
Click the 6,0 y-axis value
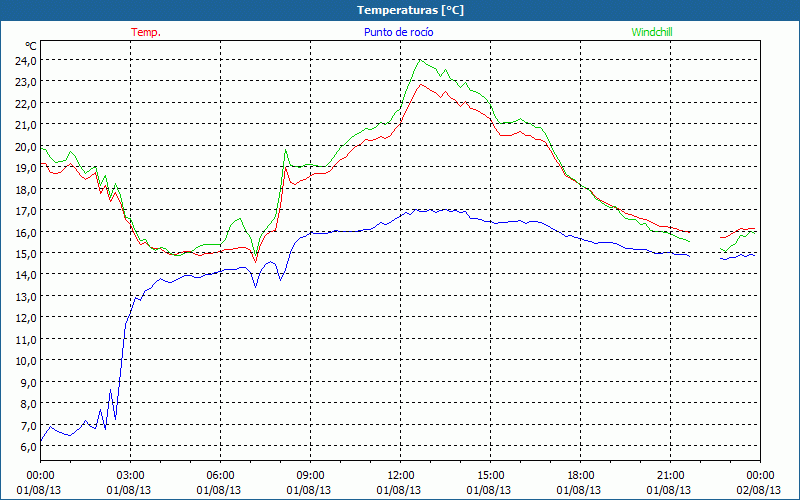(x=29, y=447)
